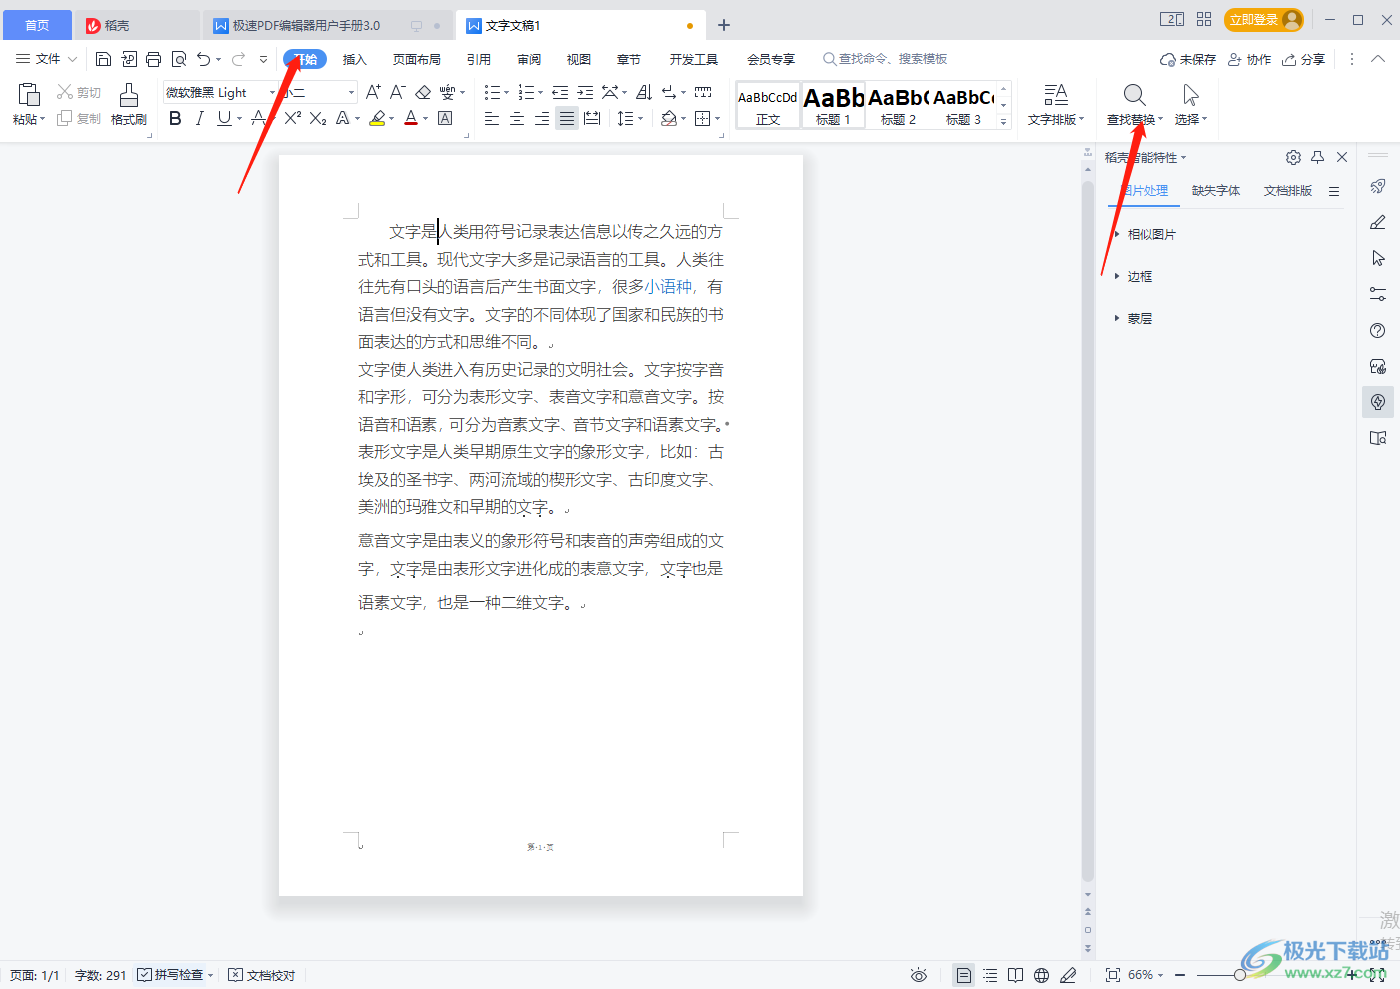
Task: Open the font size dropdown
Action: (x=351, y=92)
